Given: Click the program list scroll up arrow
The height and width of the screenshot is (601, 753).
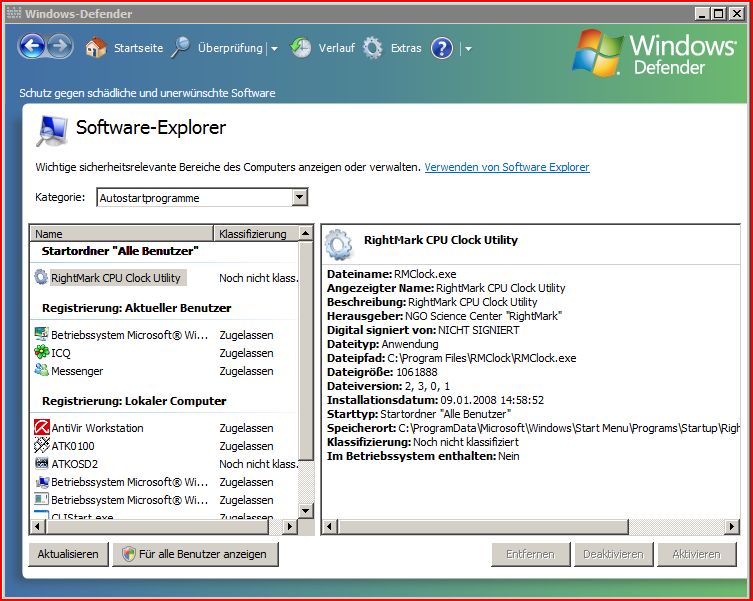Looking at the screenshot, I should tap(305, 233).
